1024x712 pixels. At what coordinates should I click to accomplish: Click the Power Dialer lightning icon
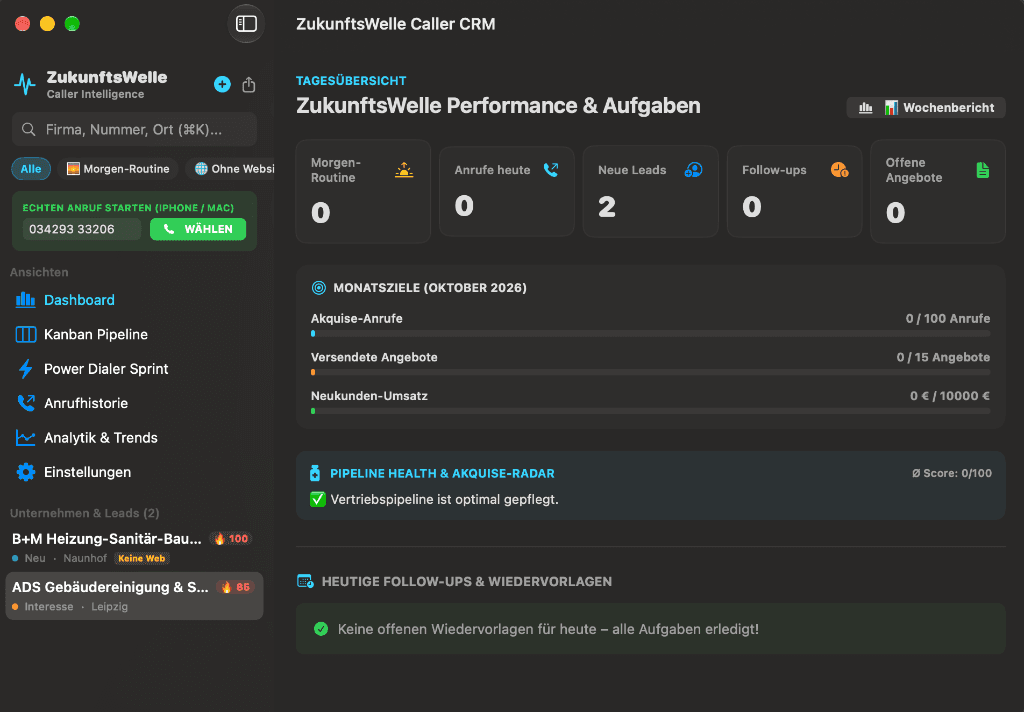(x=25, y=369)
